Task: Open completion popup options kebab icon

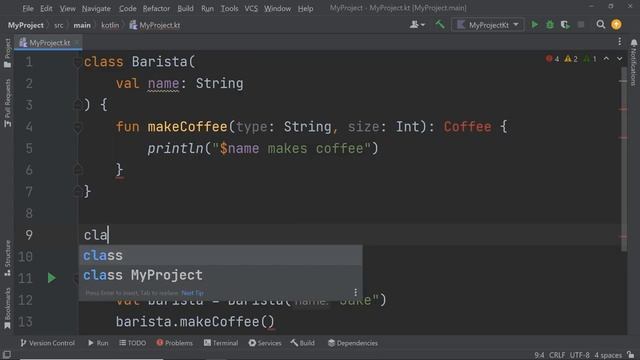Action: click(x=356, y=292)
